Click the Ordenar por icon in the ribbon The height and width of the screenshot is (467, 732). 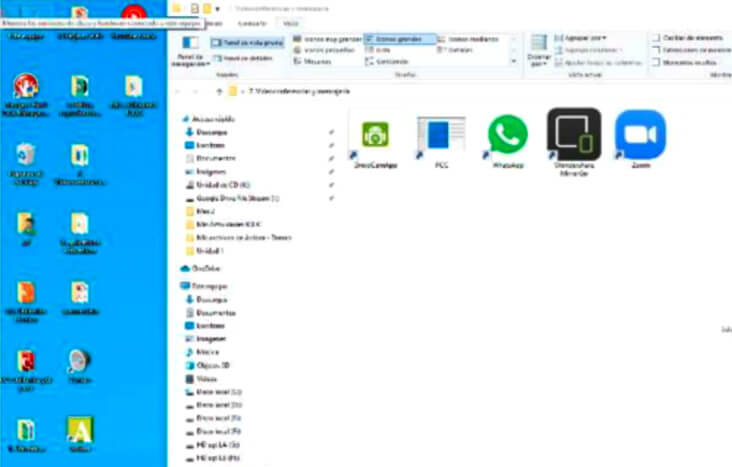tap(539, 43)
